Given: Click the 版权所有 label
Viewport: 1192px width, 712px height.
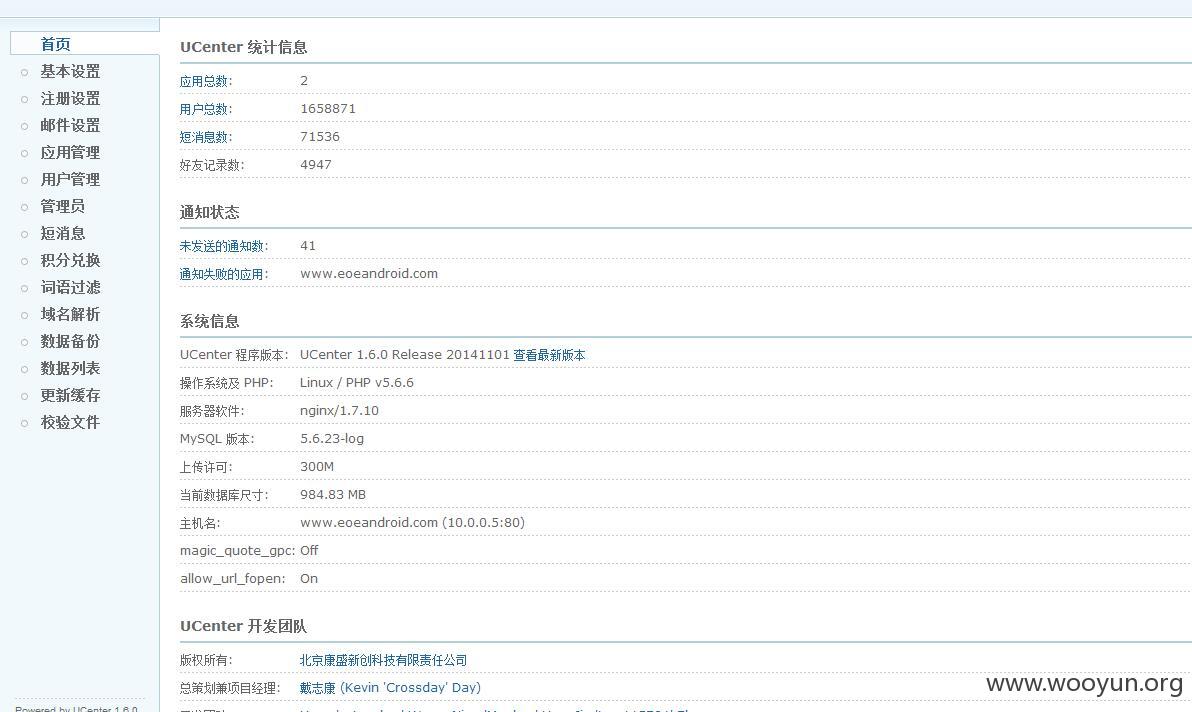Looking at the screenshot, I should pos(206,660).
